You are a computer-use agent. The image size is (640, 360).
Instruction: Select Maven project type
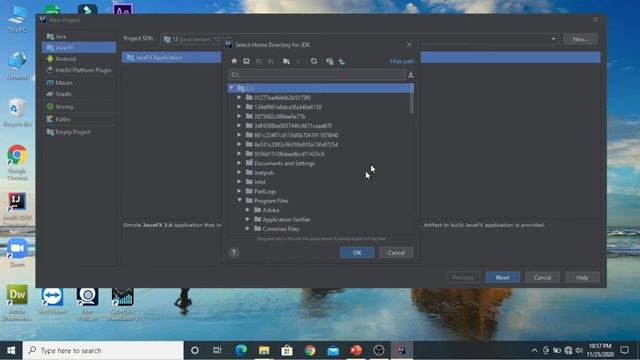pos(79,82)
